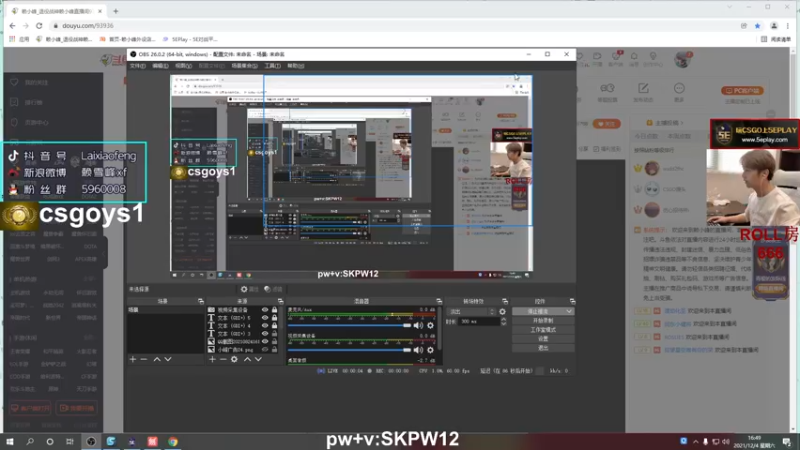The width and height of the screenshot is (800, 450).
Task: Click the source Properties gear button above docks
Action: [249, 289]
